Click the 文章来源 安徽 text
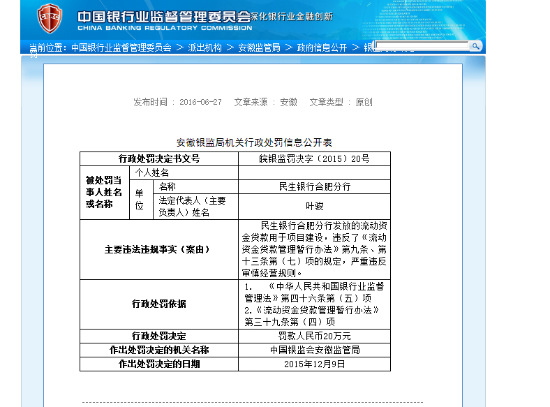Screen dimensions: 550x407 pos(266,102)
